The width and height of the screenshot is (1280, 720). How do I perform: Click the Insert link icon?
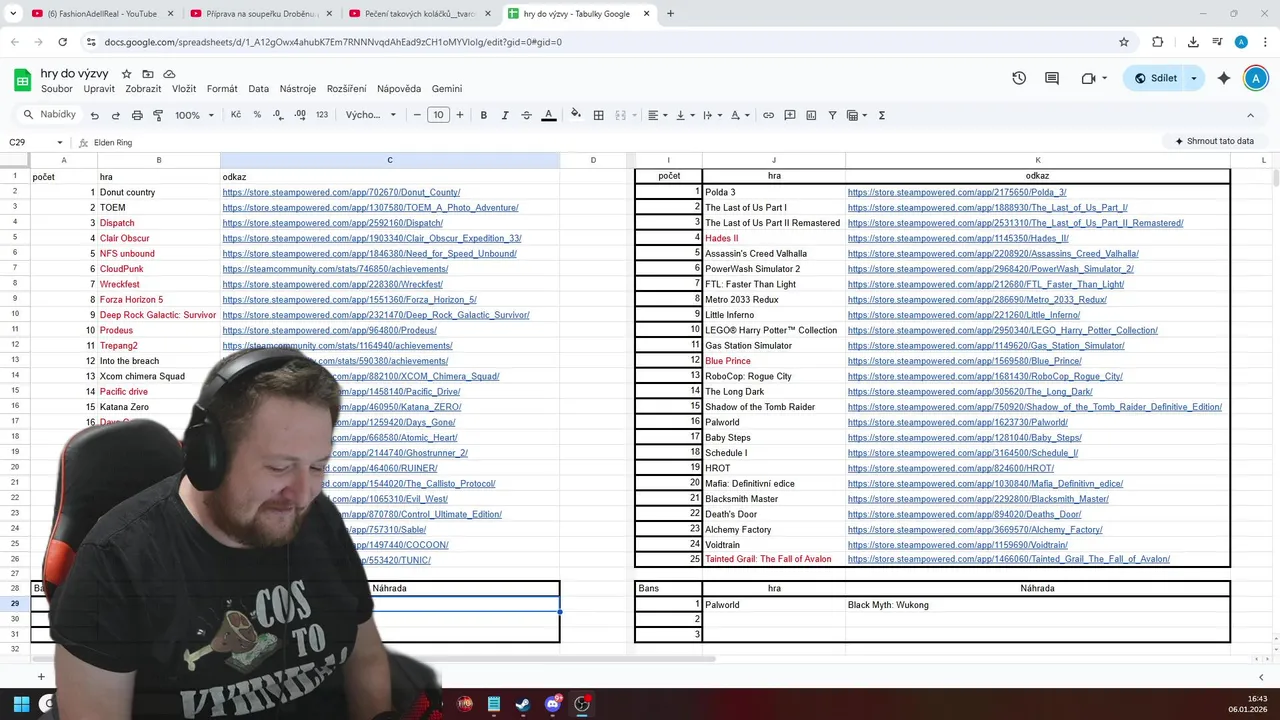click(x=768, y=115)
